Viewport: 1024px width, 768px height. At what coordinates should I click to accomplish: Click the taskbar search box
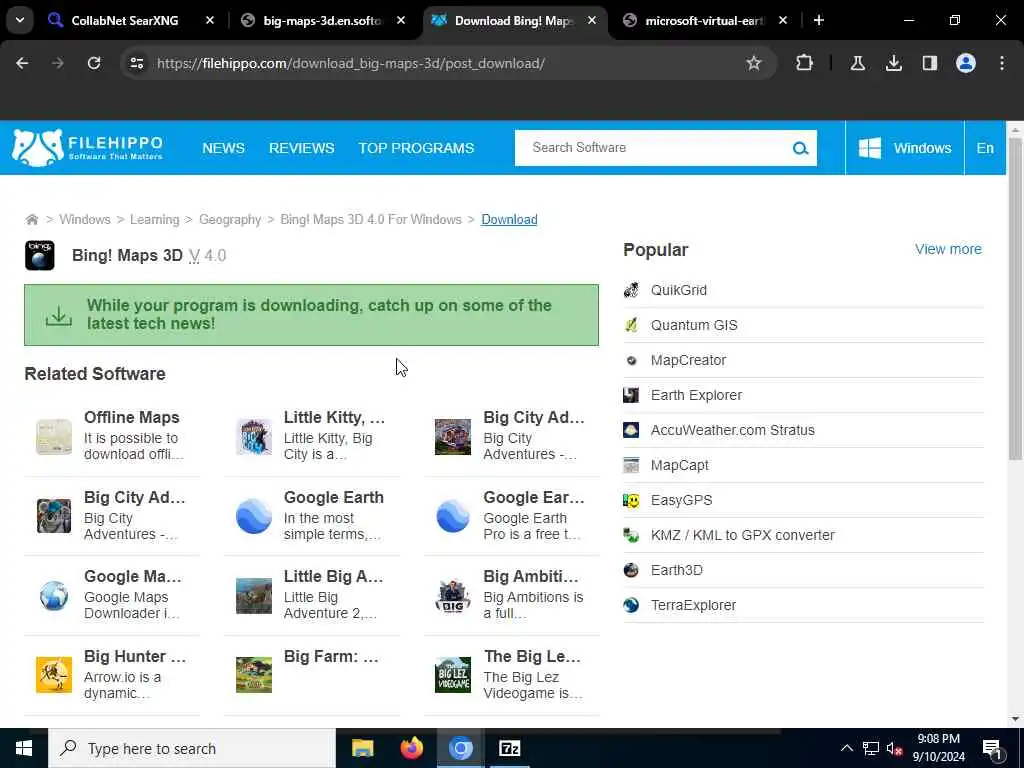(192, 748)
